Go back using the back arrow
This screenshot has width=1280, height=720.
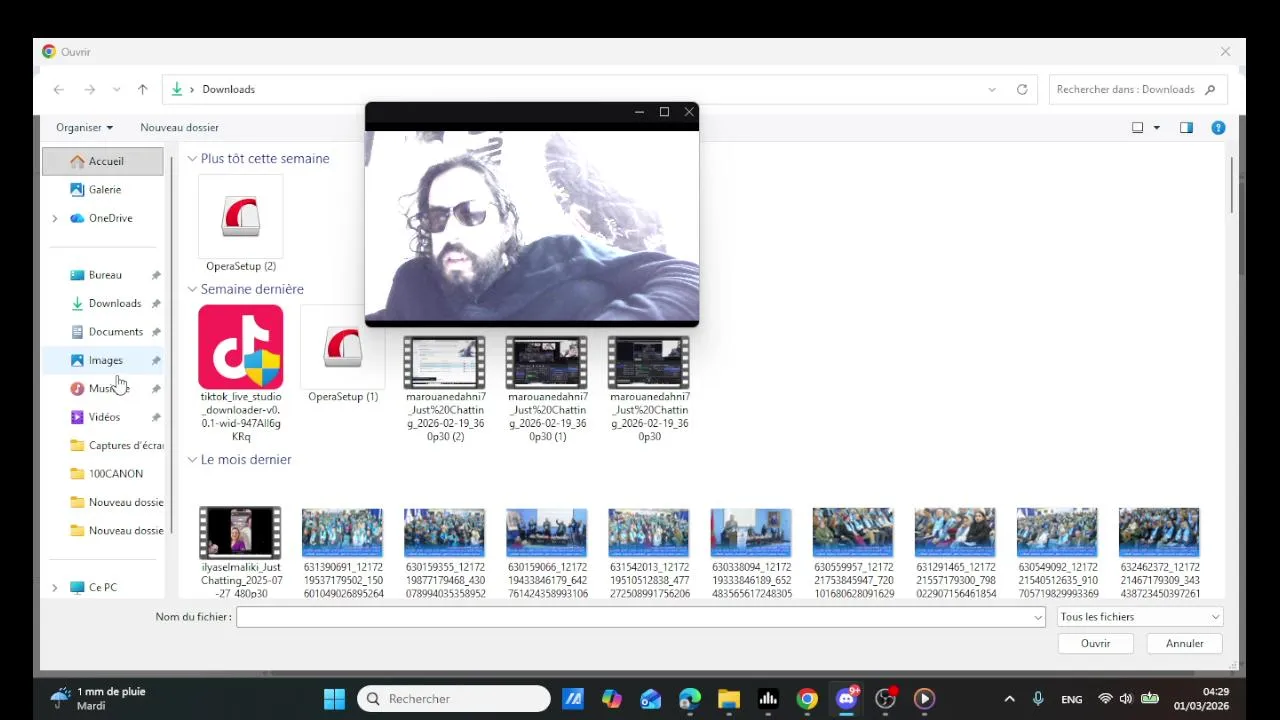click(x=59, y=89)
